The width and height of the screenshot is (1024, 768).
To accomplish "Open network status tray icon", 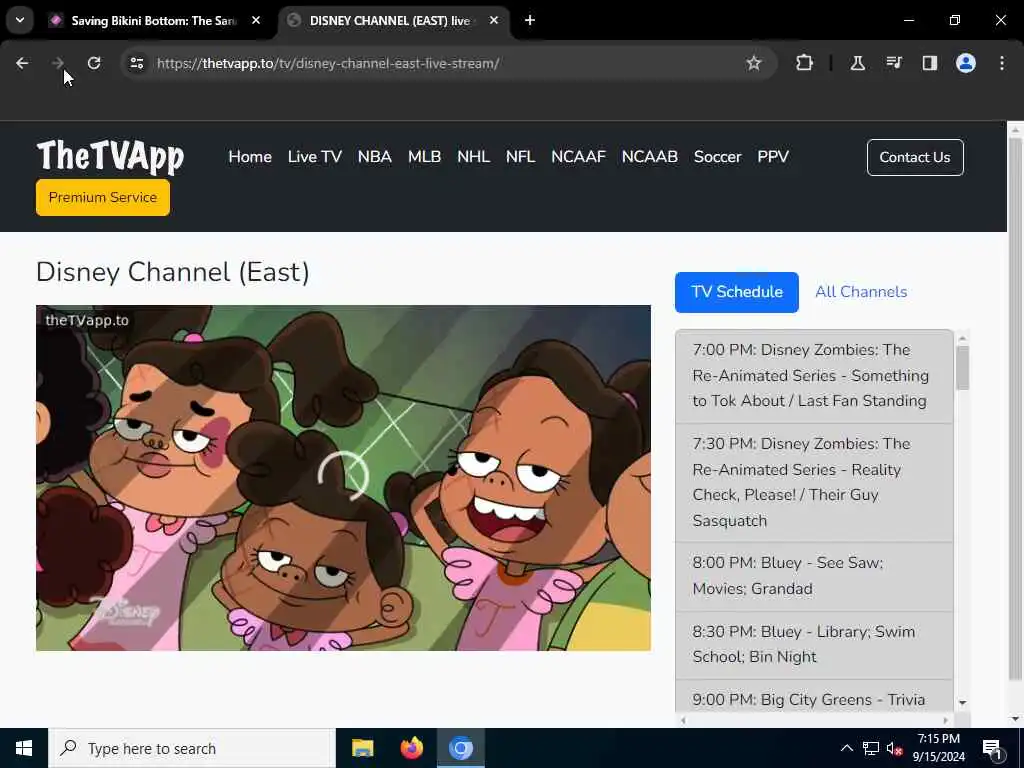I will (x=871, y=748).
